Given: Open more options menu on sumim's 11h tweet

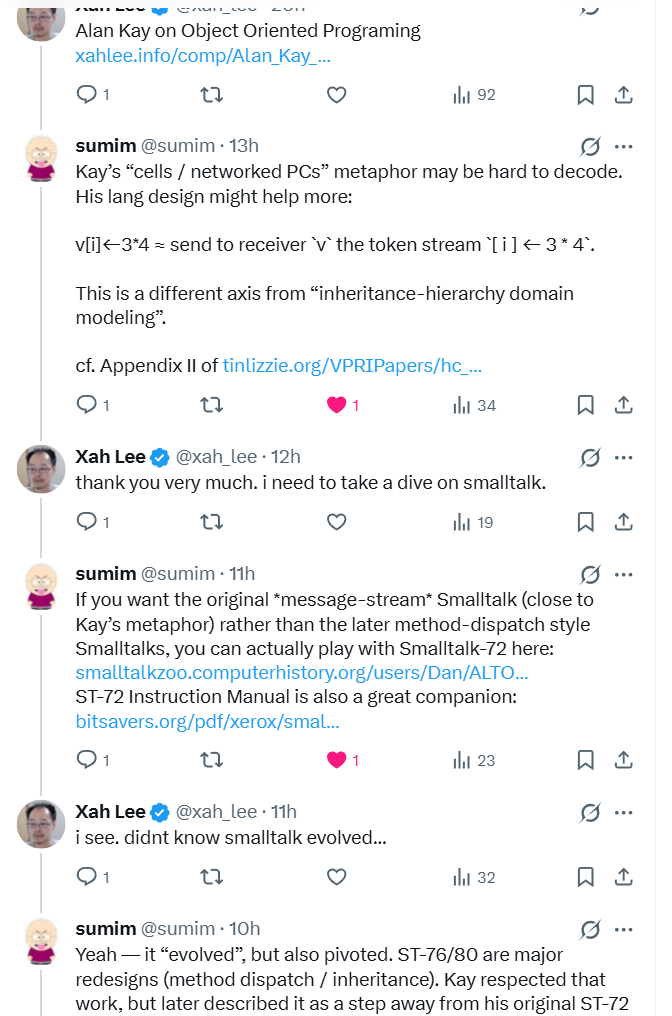Looking at the screenshot, I should (624, 575).
